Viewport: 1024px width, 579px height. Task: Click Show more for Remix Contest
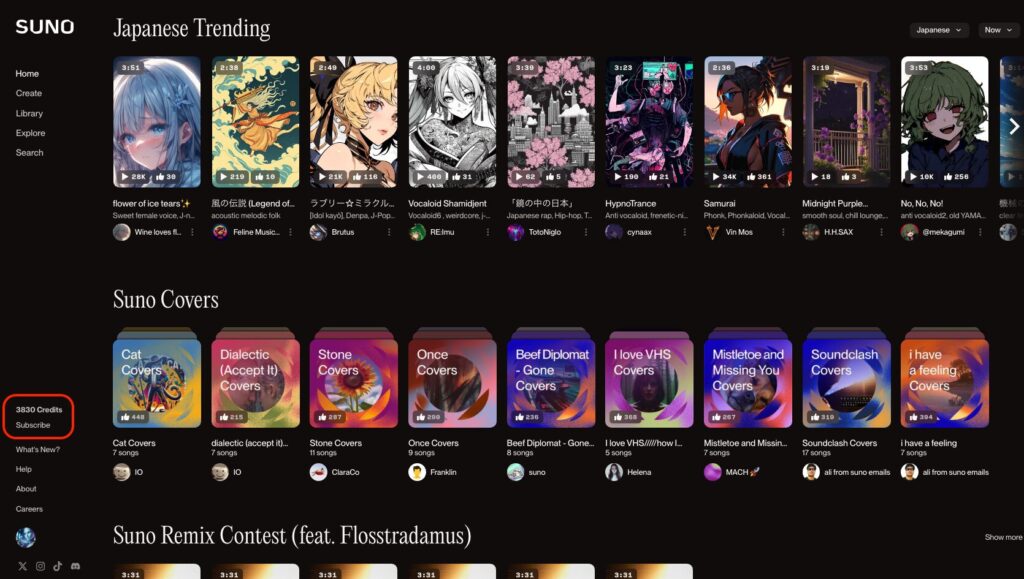coord(1003,537)
